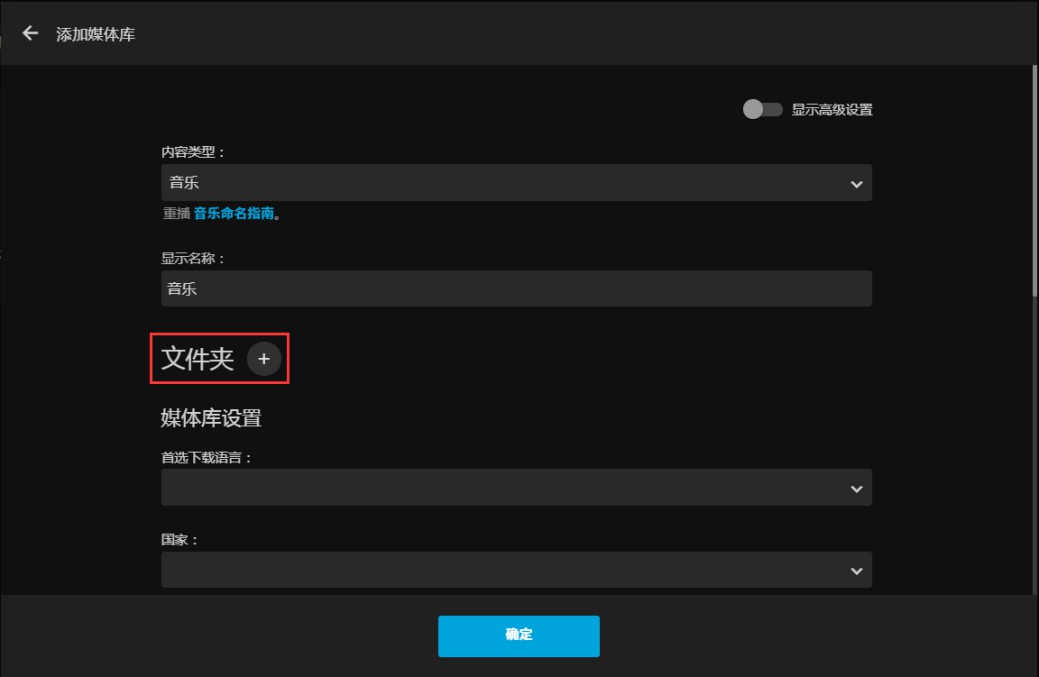Open the 音乐命名指南 link
The image size is (1039, 677).
(x=234, y=213)
